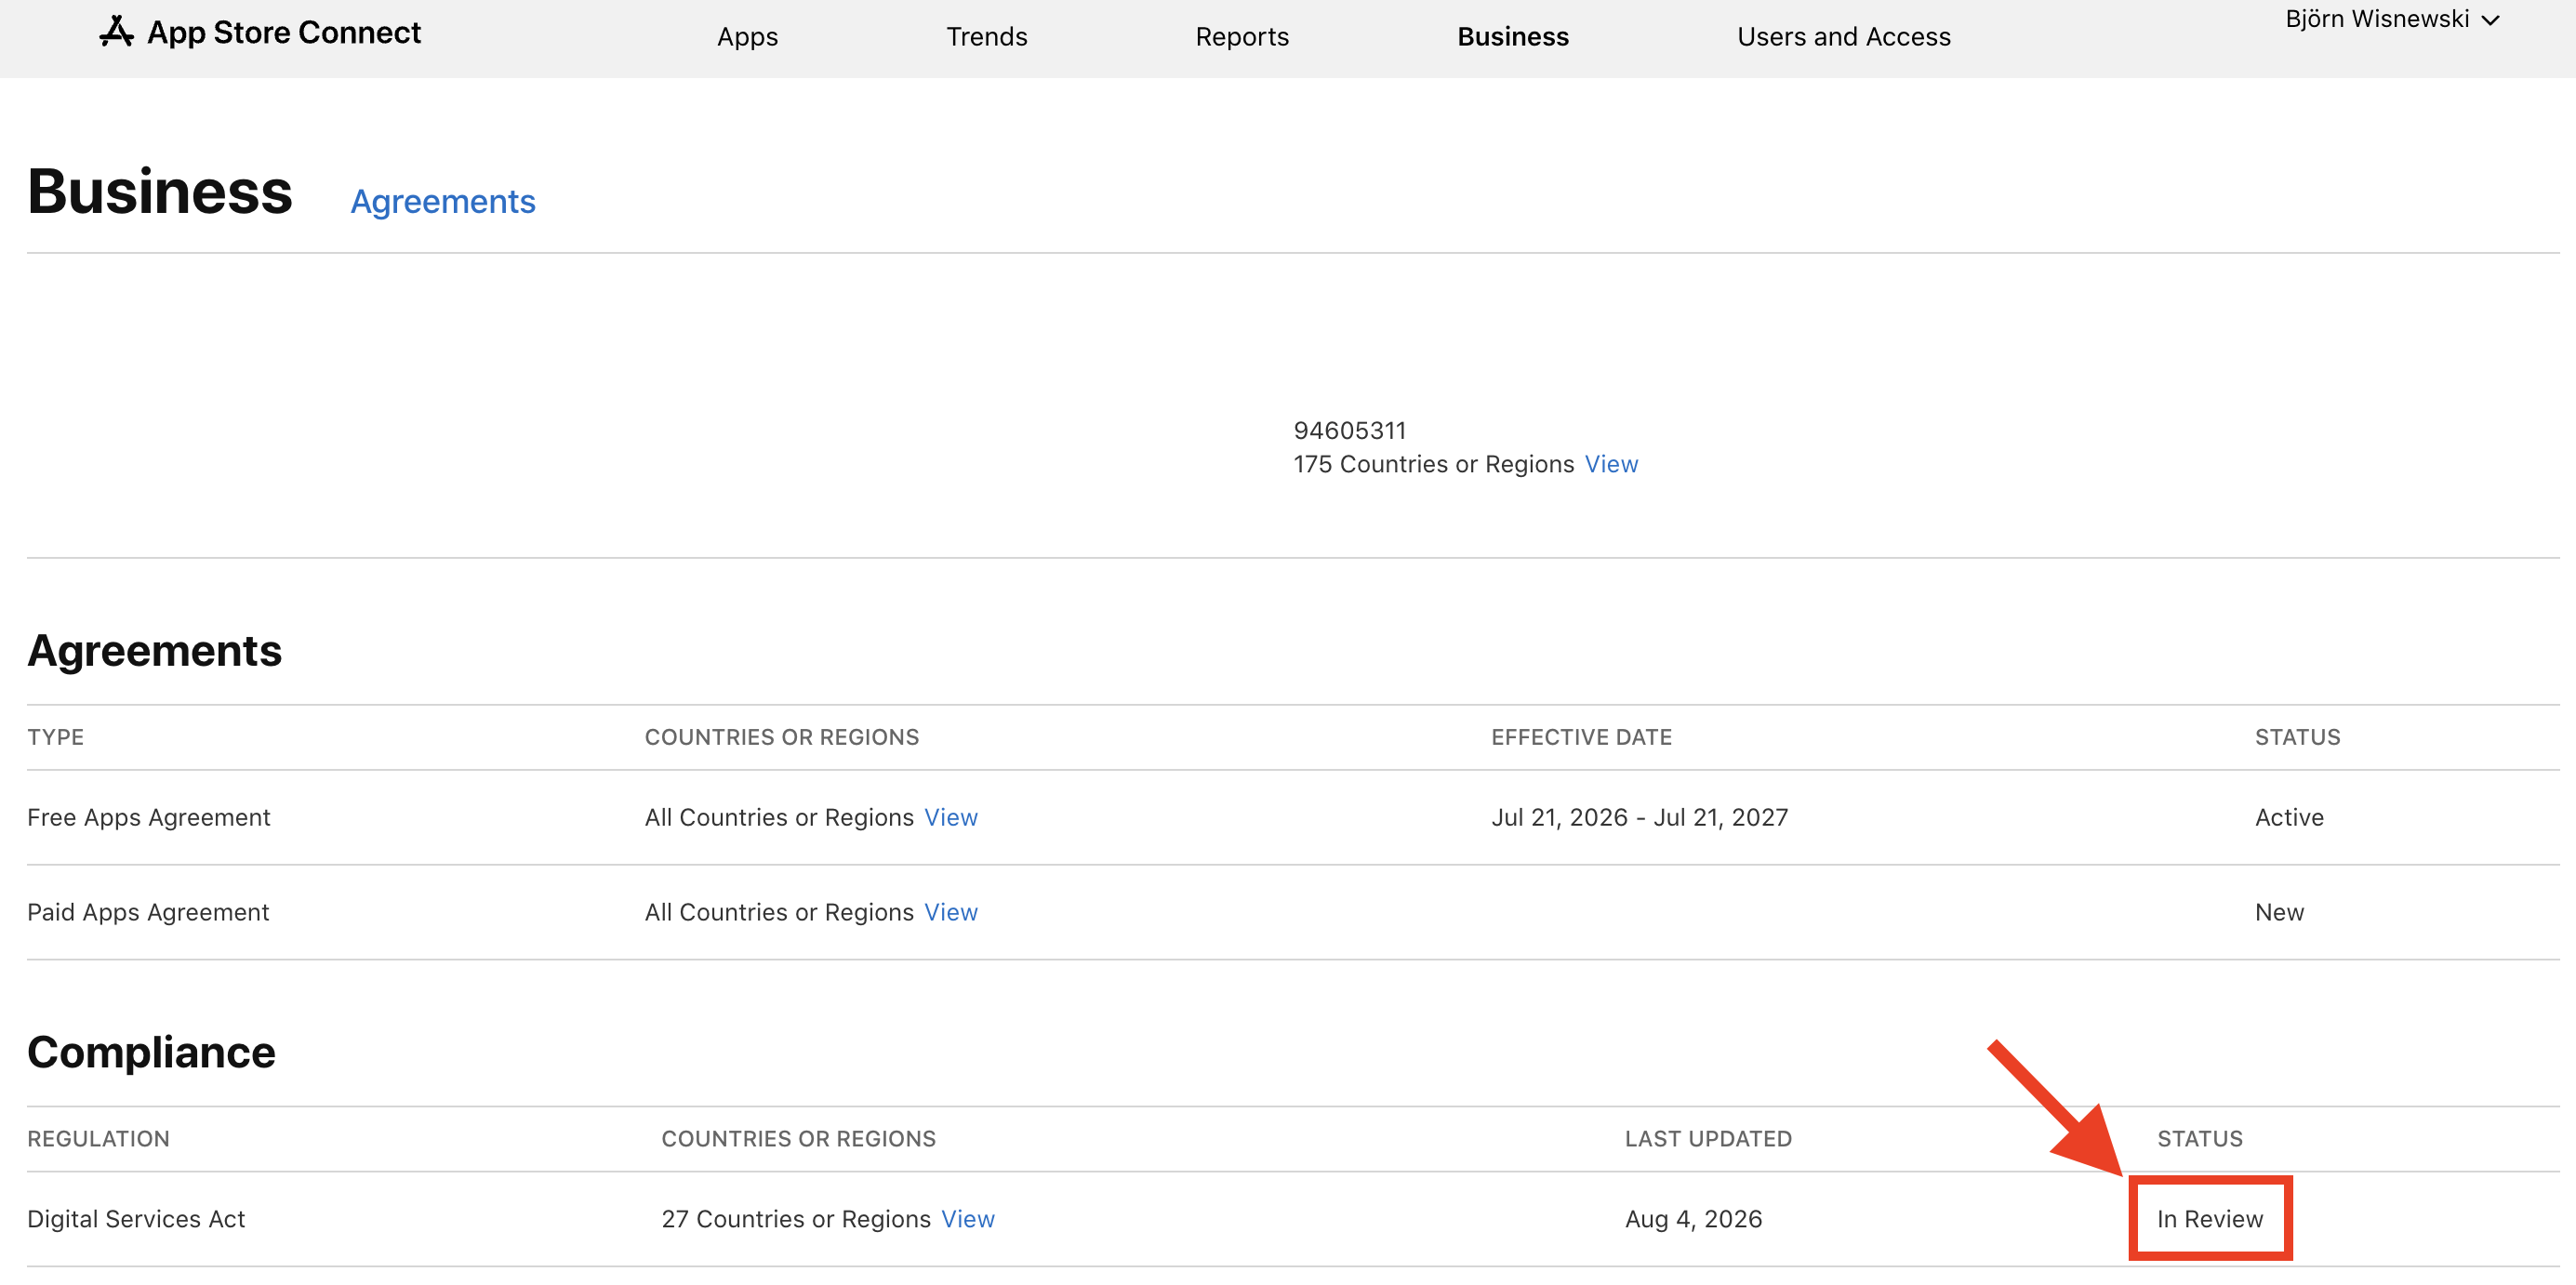Click the New status of Paid Apps Agreement
The image size is (2576, 1285).
[x=2279, y=912]
